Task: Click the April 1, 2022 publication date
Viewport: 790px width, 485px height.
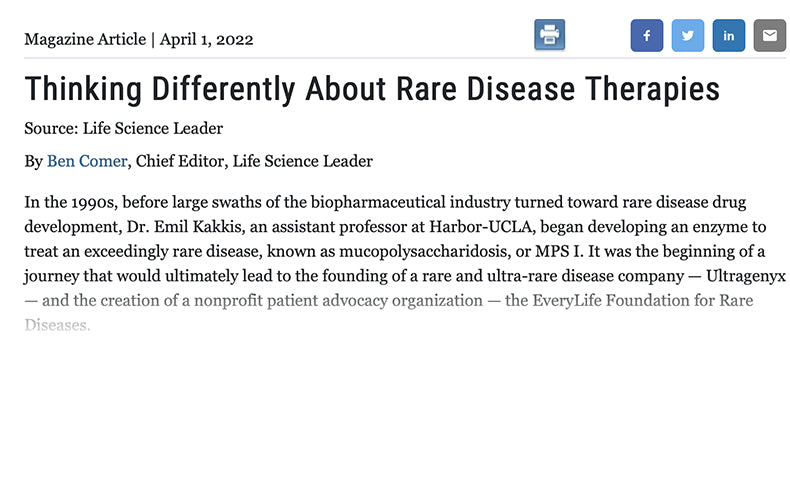Action: pyautogui.click(x=206, y=40)
